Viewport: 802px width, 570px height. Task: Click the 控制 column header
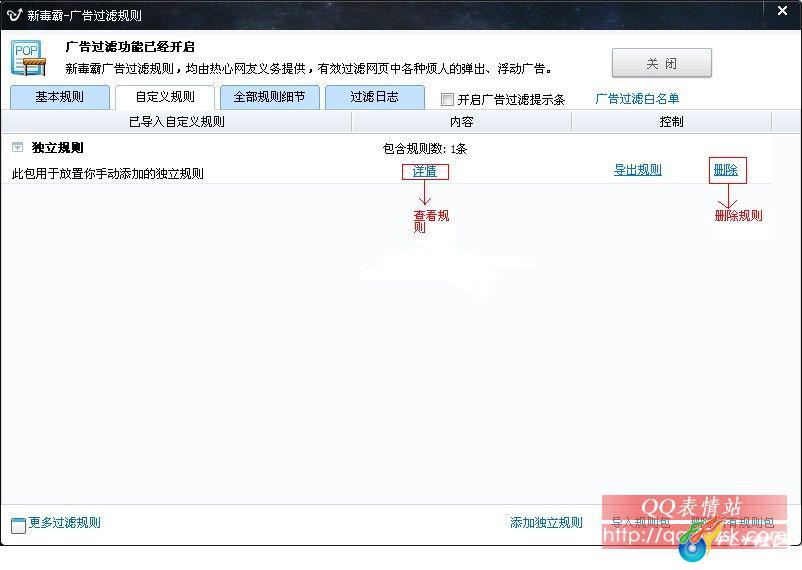pyautogui.click(x=672, y=122)
